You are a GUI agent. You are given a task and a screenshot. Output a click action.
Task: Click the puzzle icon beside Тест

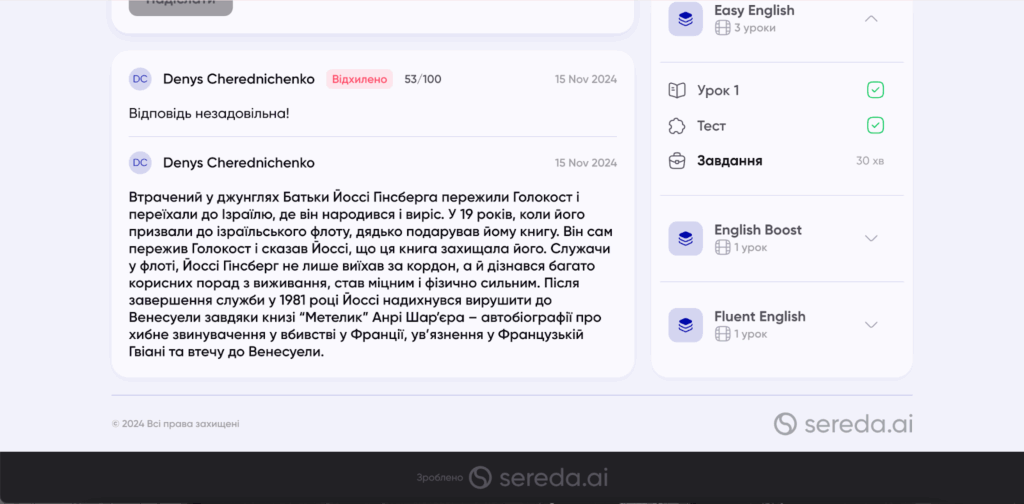[x=677, y=126]
